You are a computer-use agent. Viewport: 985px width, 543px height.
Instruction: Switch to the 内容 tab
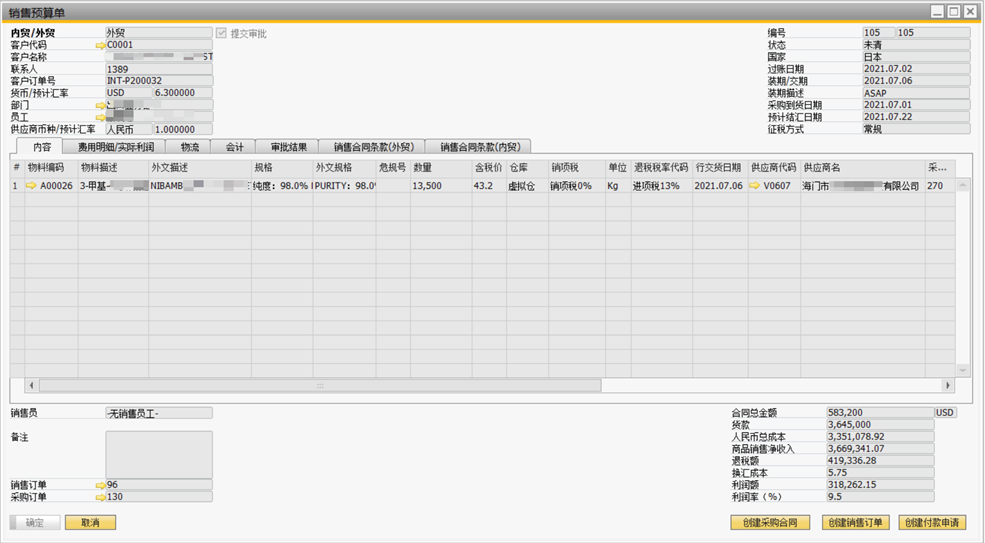click(42, 146)
